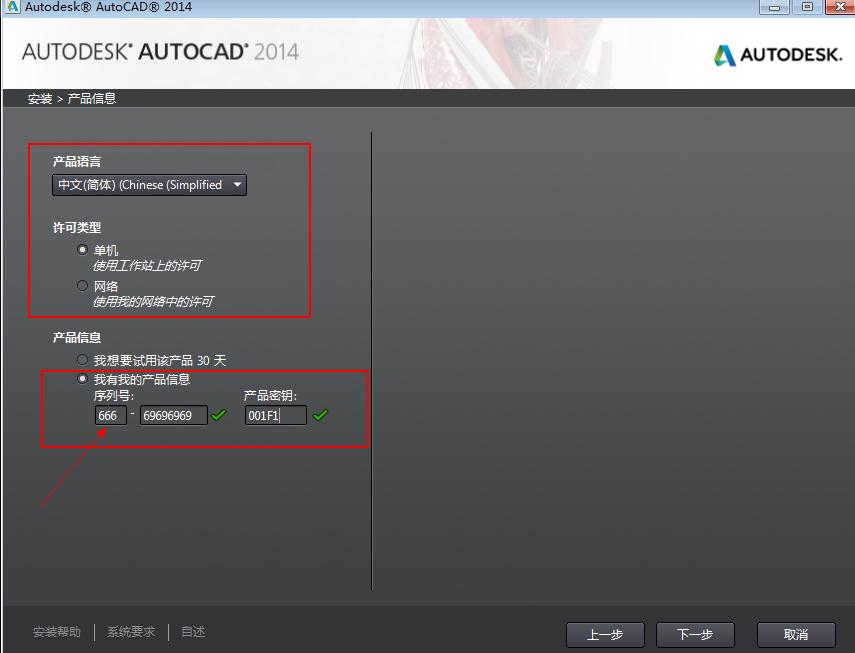Click the product key field containing 001F1
This screenshot has height=653, width=855.
click(276, 415)
